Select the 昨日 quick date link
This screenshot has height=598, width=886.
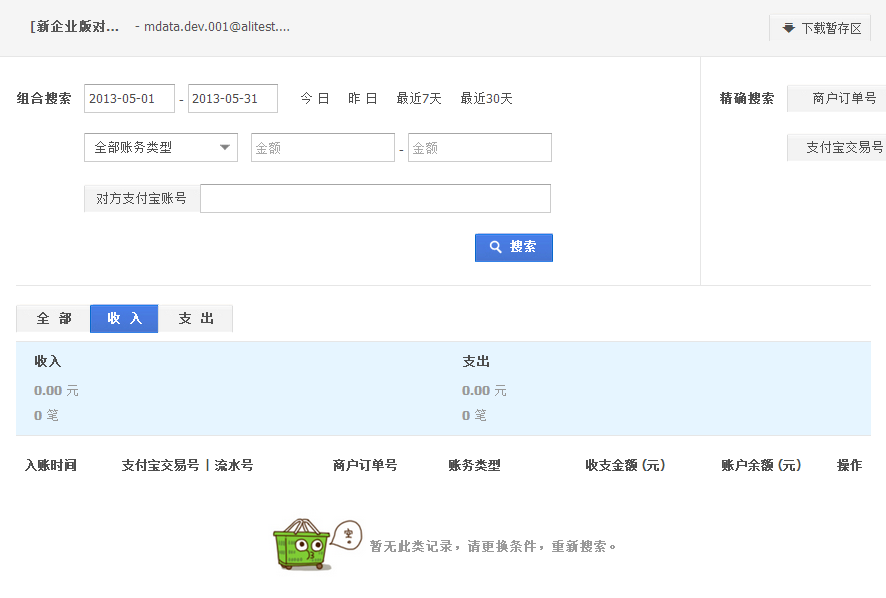[x=362, y=98]
